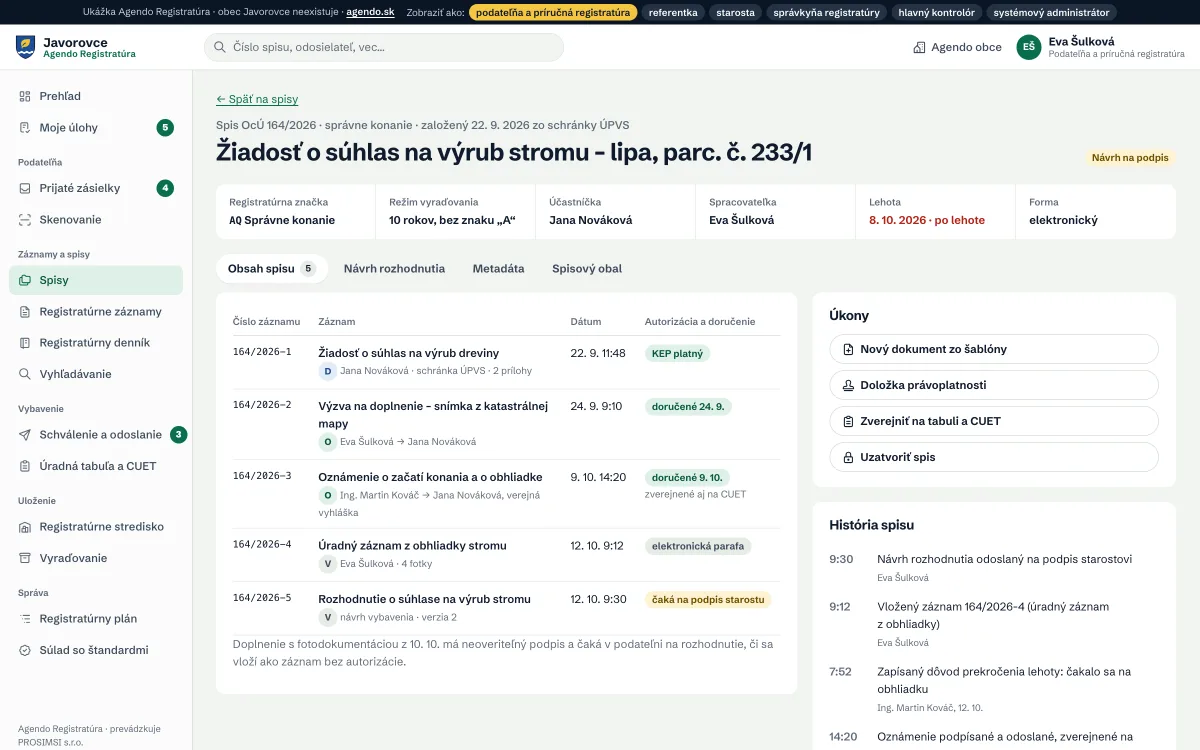Screen dimensions: 1200x750
Task: Click the Vyhľadávanie magnifier icon in sidebar
Action: pyautogui.click(x=25, y=374)
